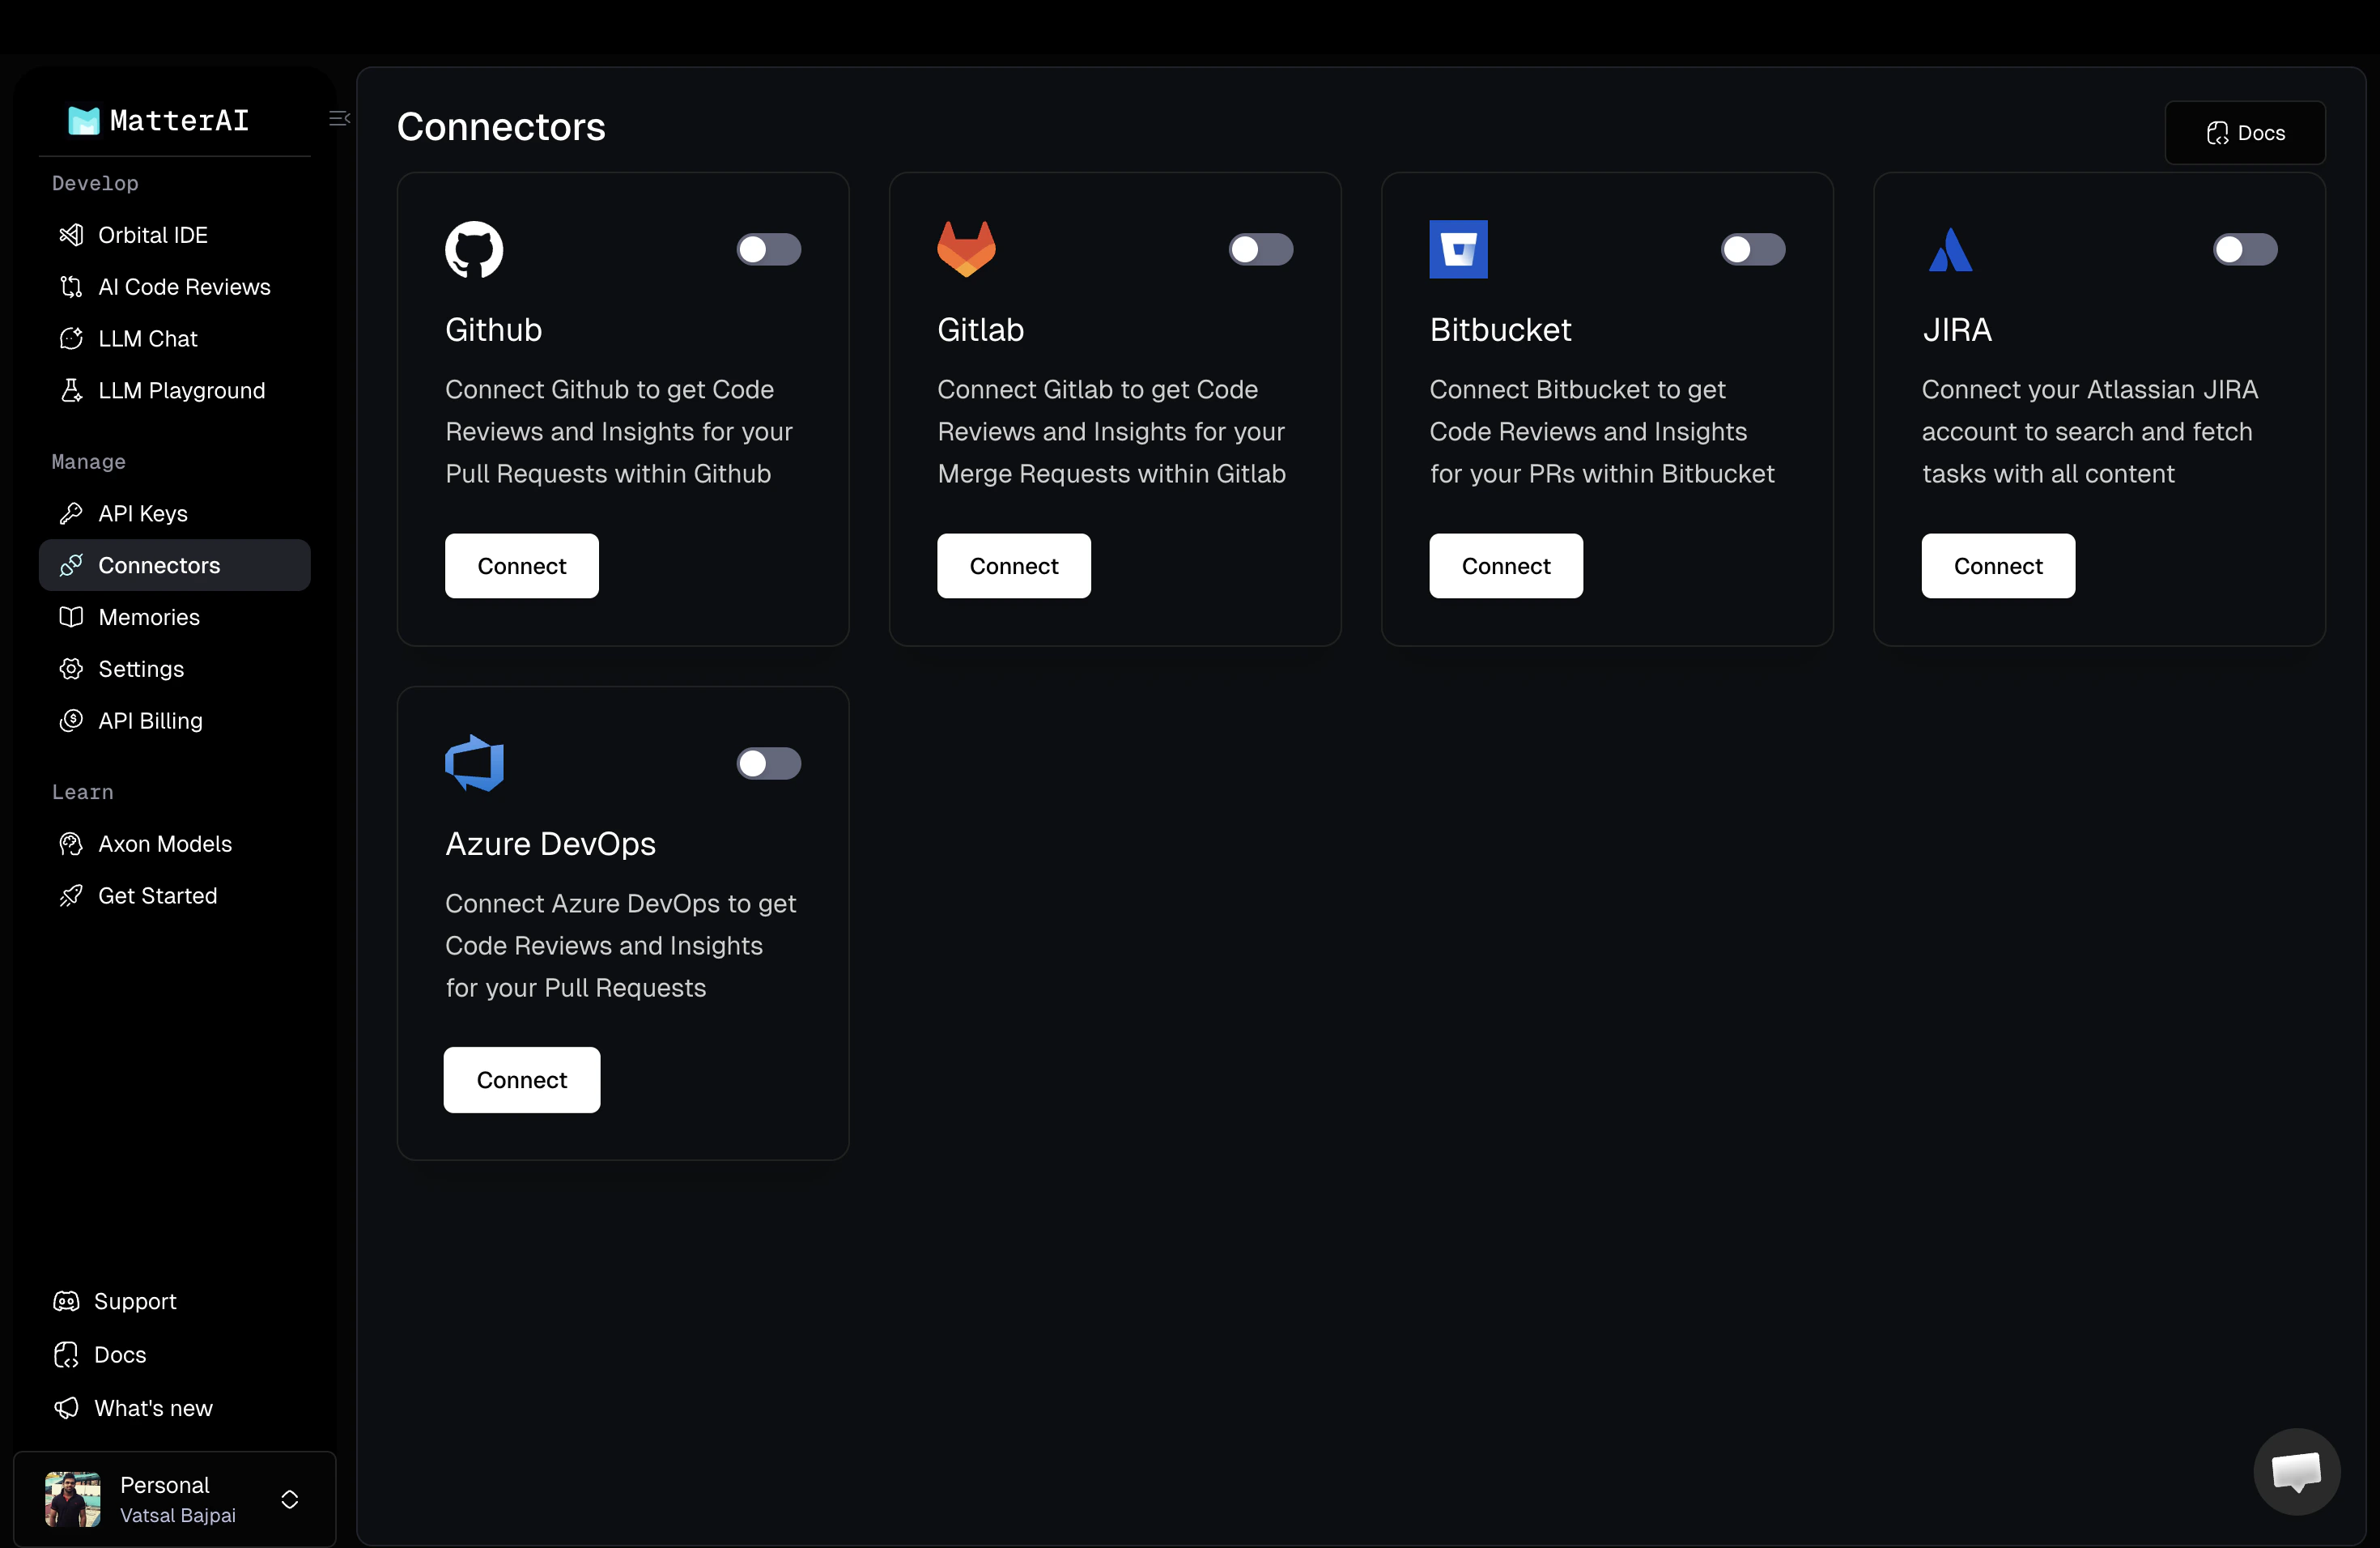Screen dimensions: 2380x1548
Task: Open the Memories panel
Action: pos(149,617)
